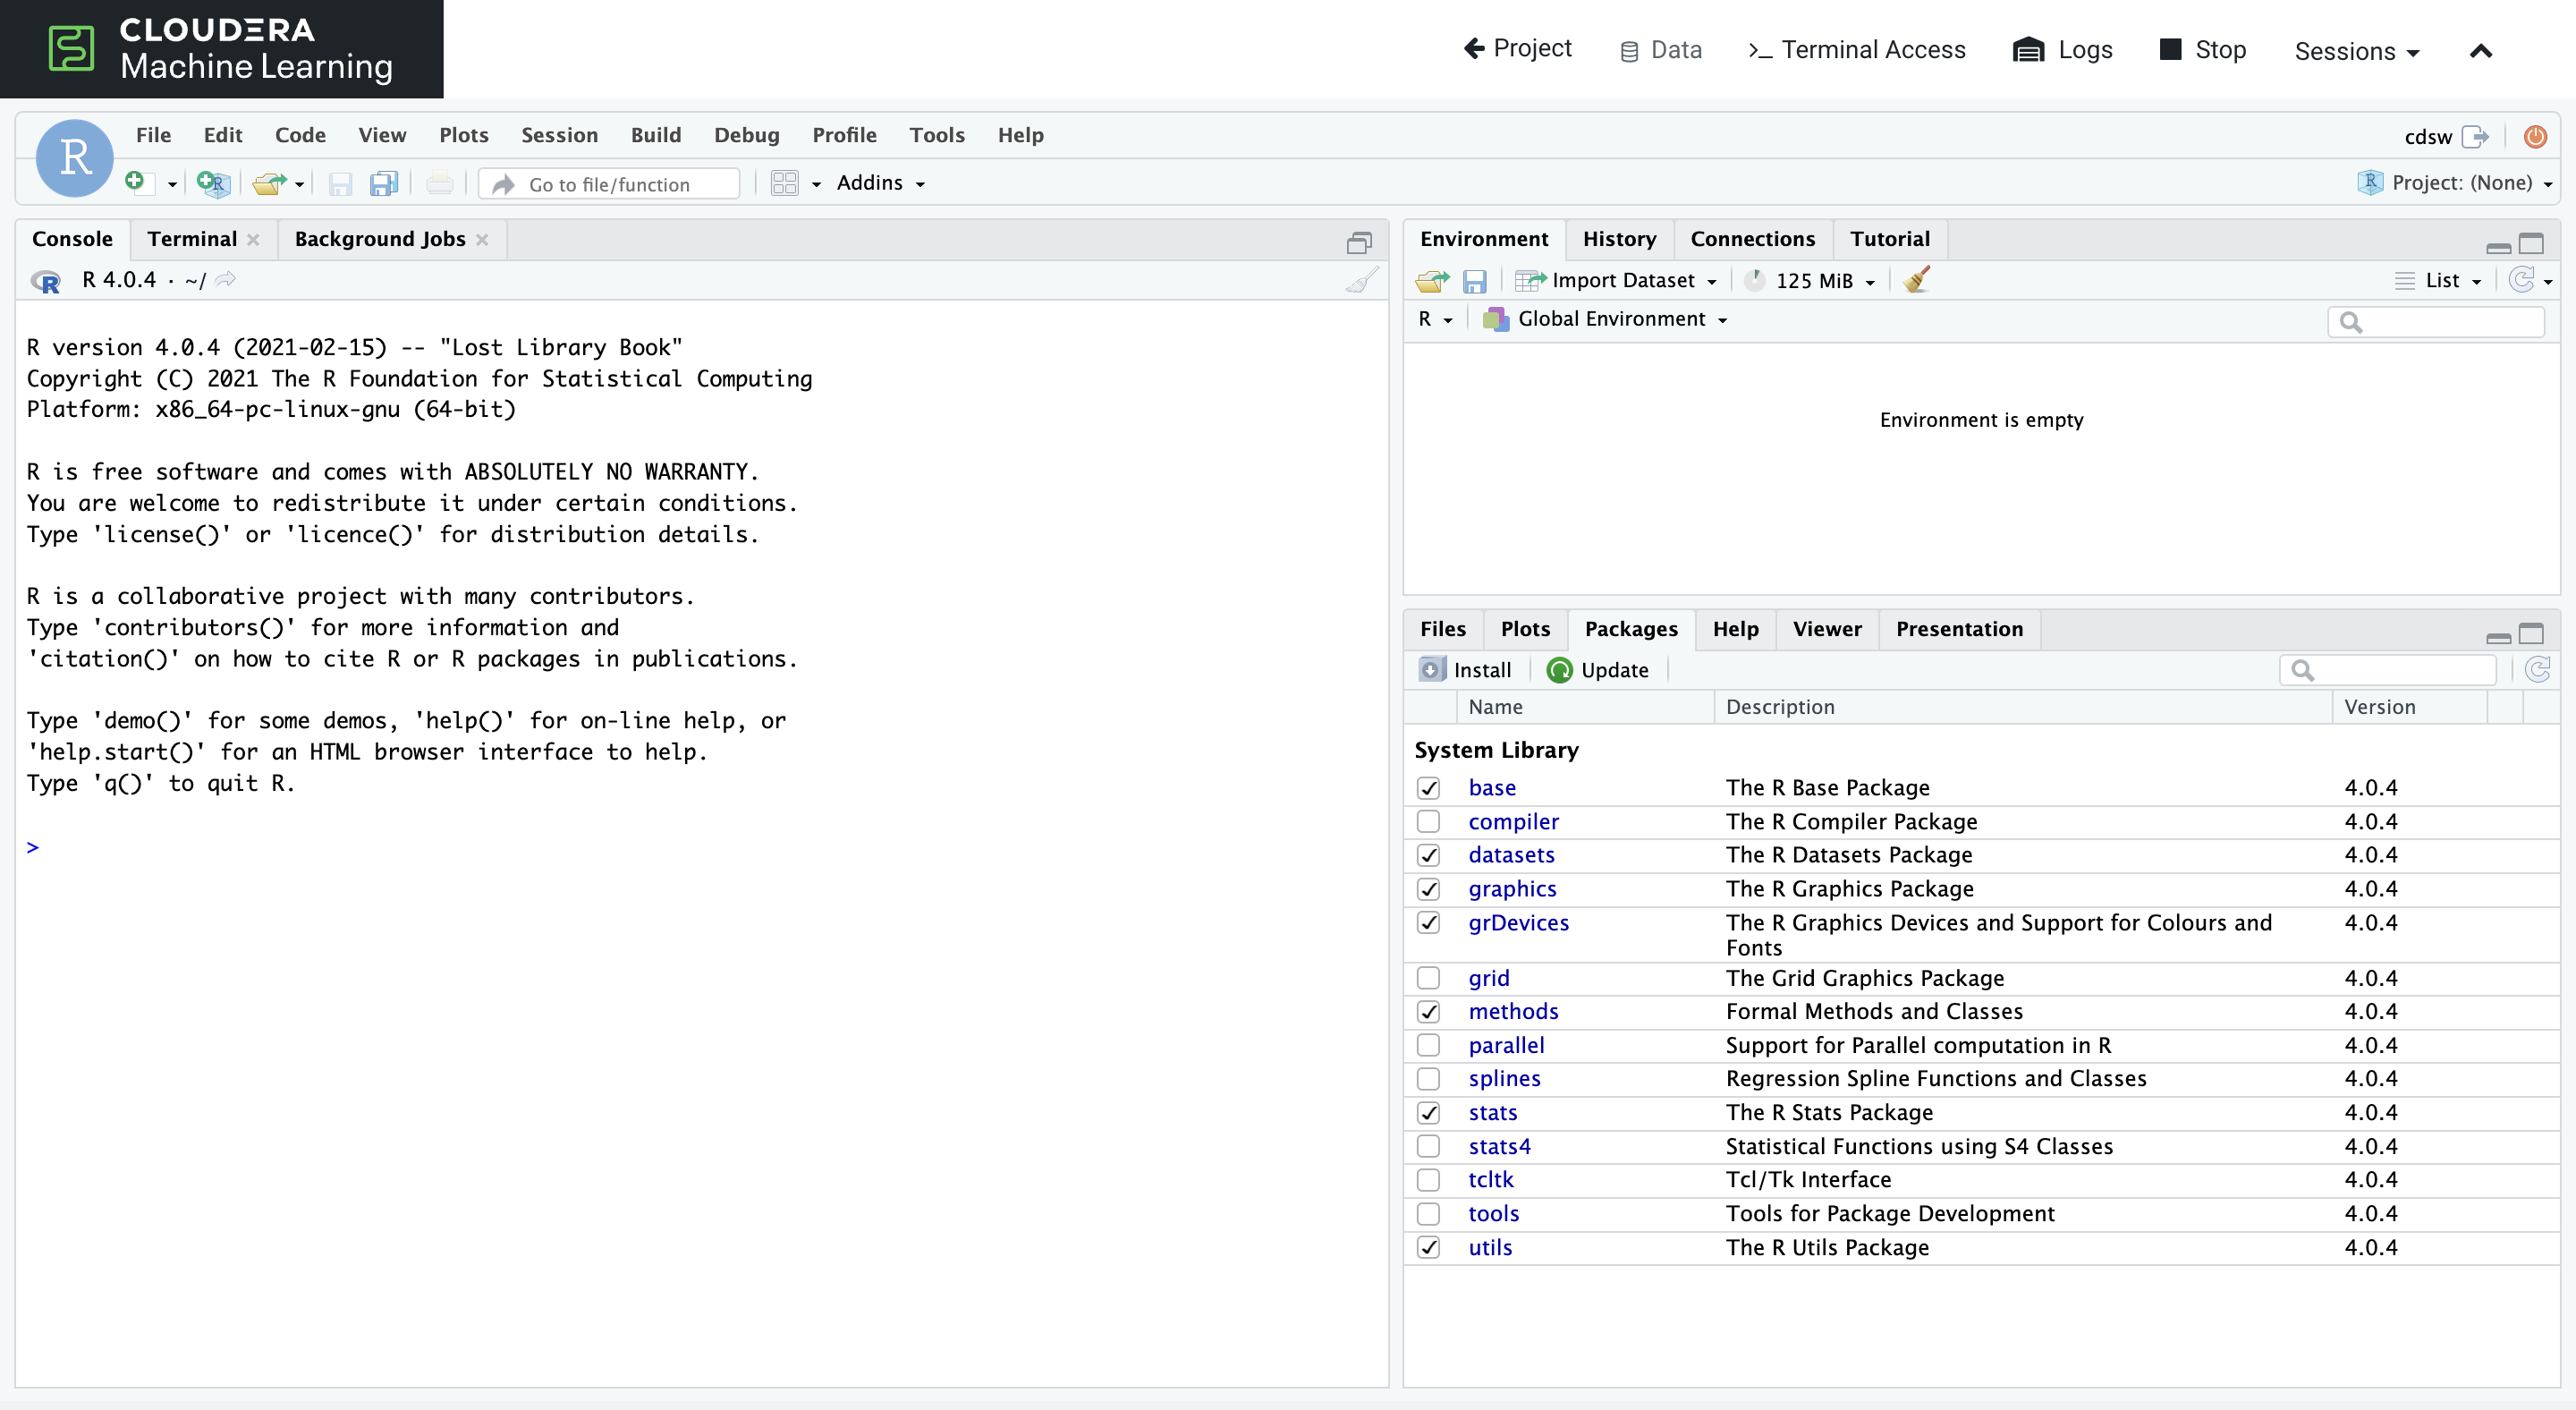Uncheck the datasets package

click(1428, 855)
